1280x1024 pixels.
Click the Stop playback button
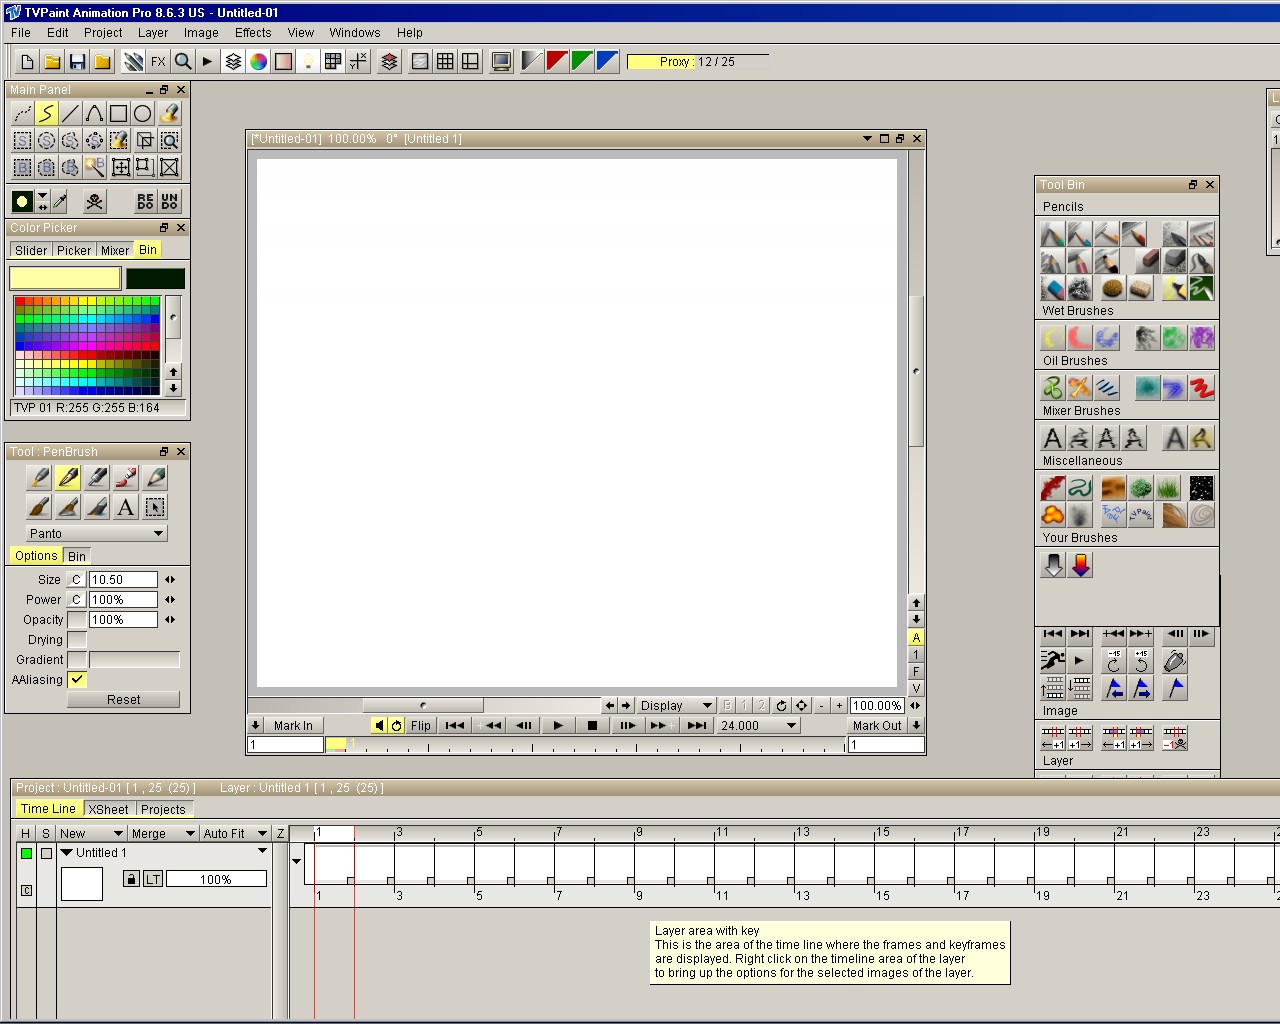(592, 726)
